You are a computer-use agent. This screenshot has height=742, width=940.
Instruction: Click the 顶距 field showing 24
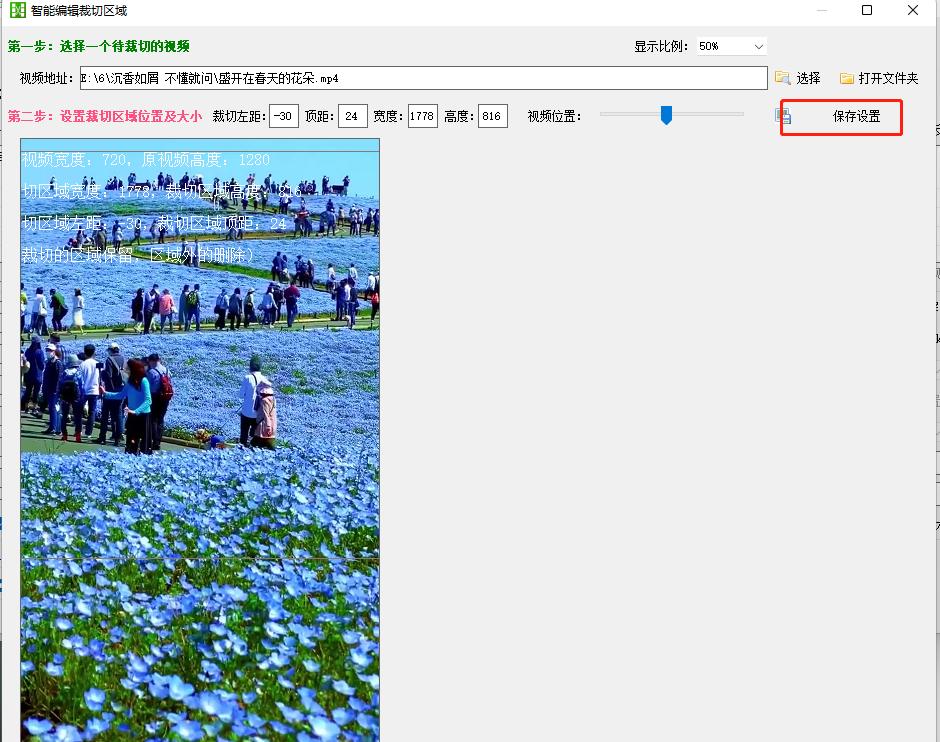coord(352,117)
